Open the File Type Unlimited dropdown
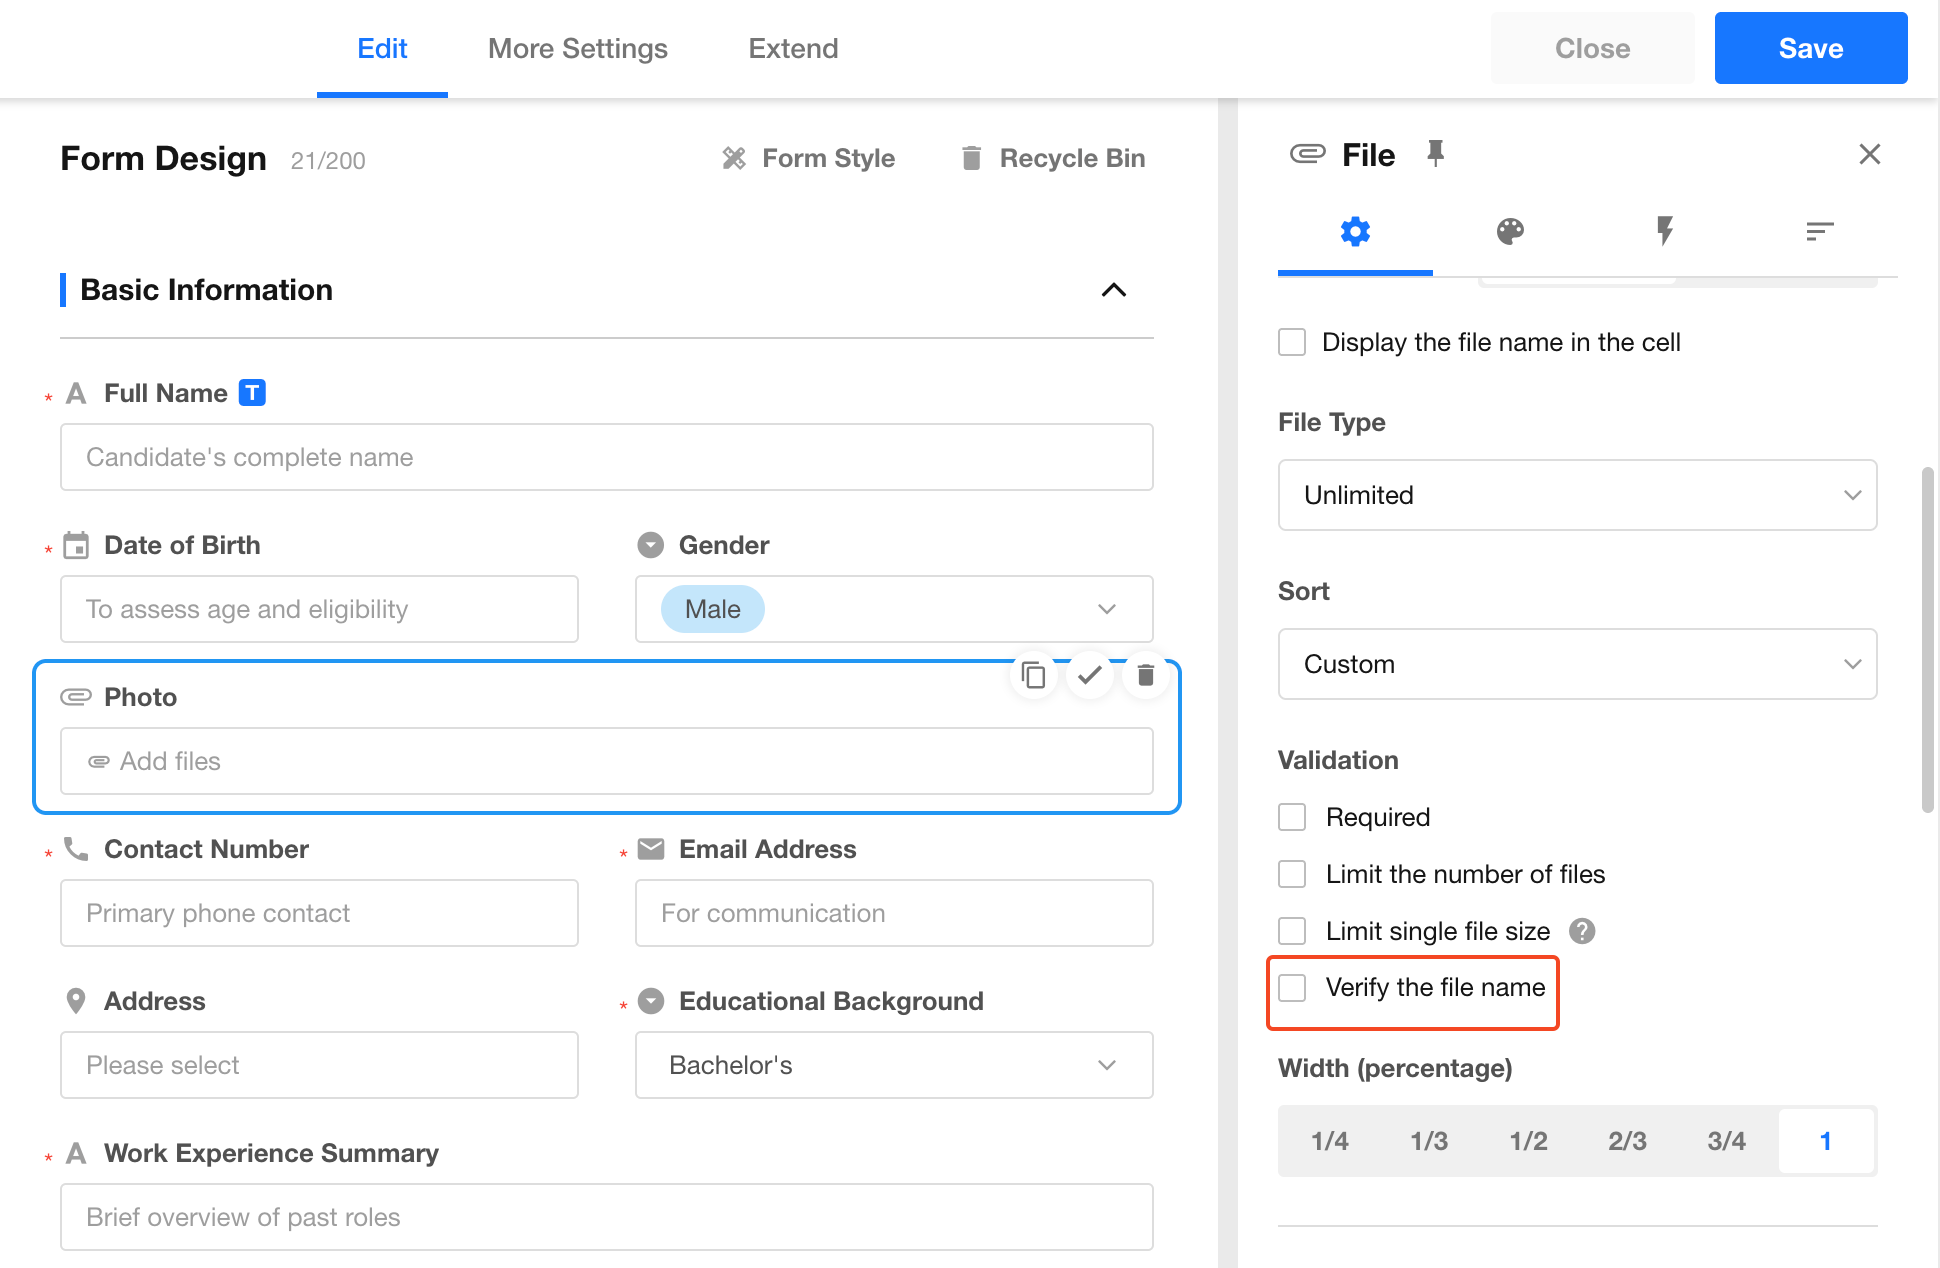 coord(1577,495)
